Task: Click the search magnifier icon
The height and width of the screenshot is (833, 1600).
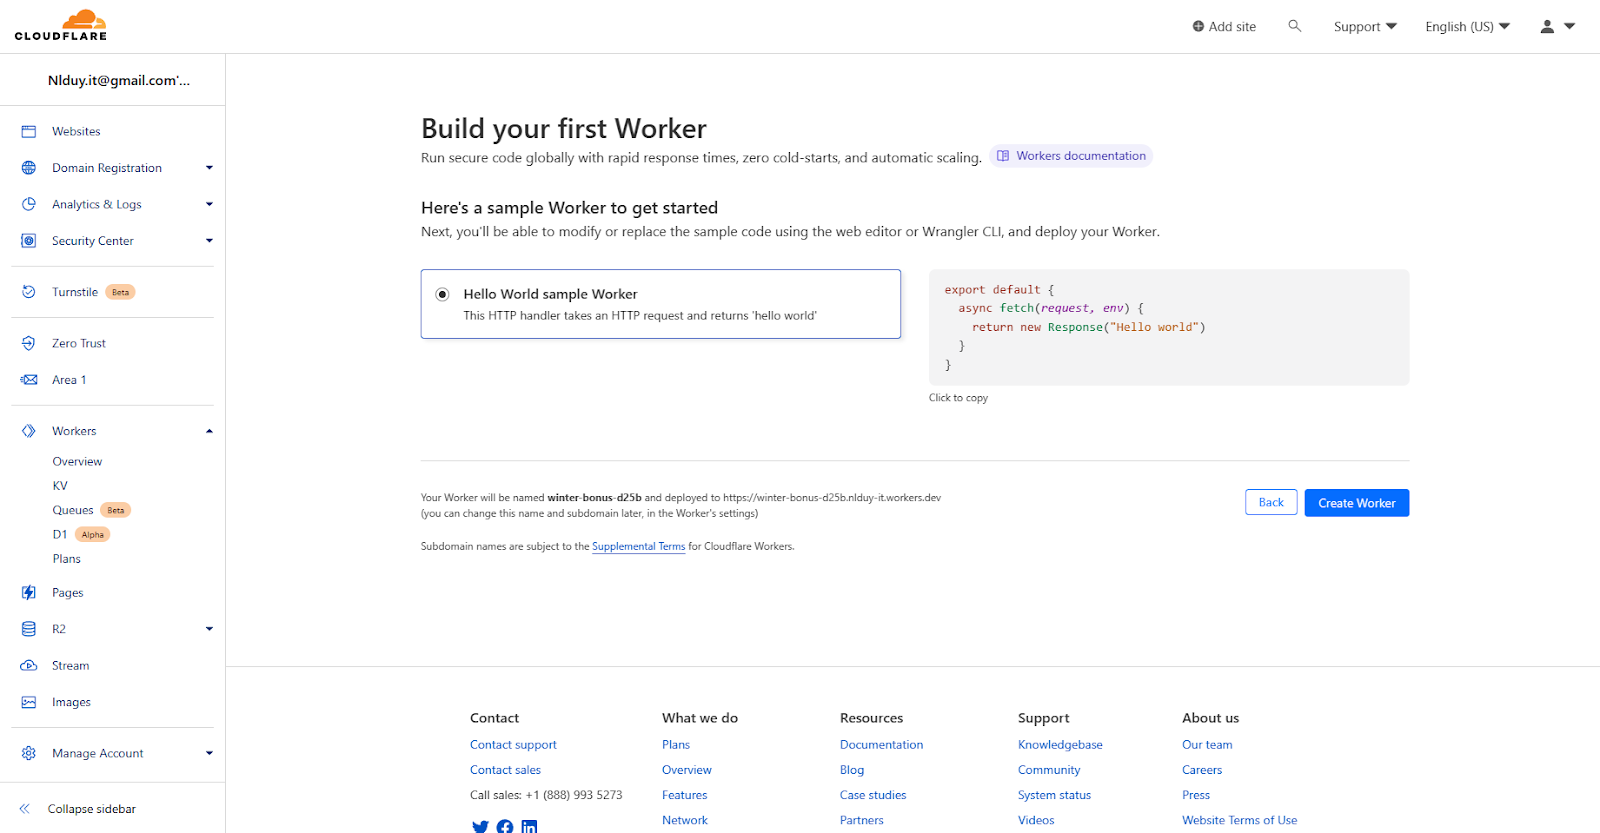Action: tap(1294, 26)
